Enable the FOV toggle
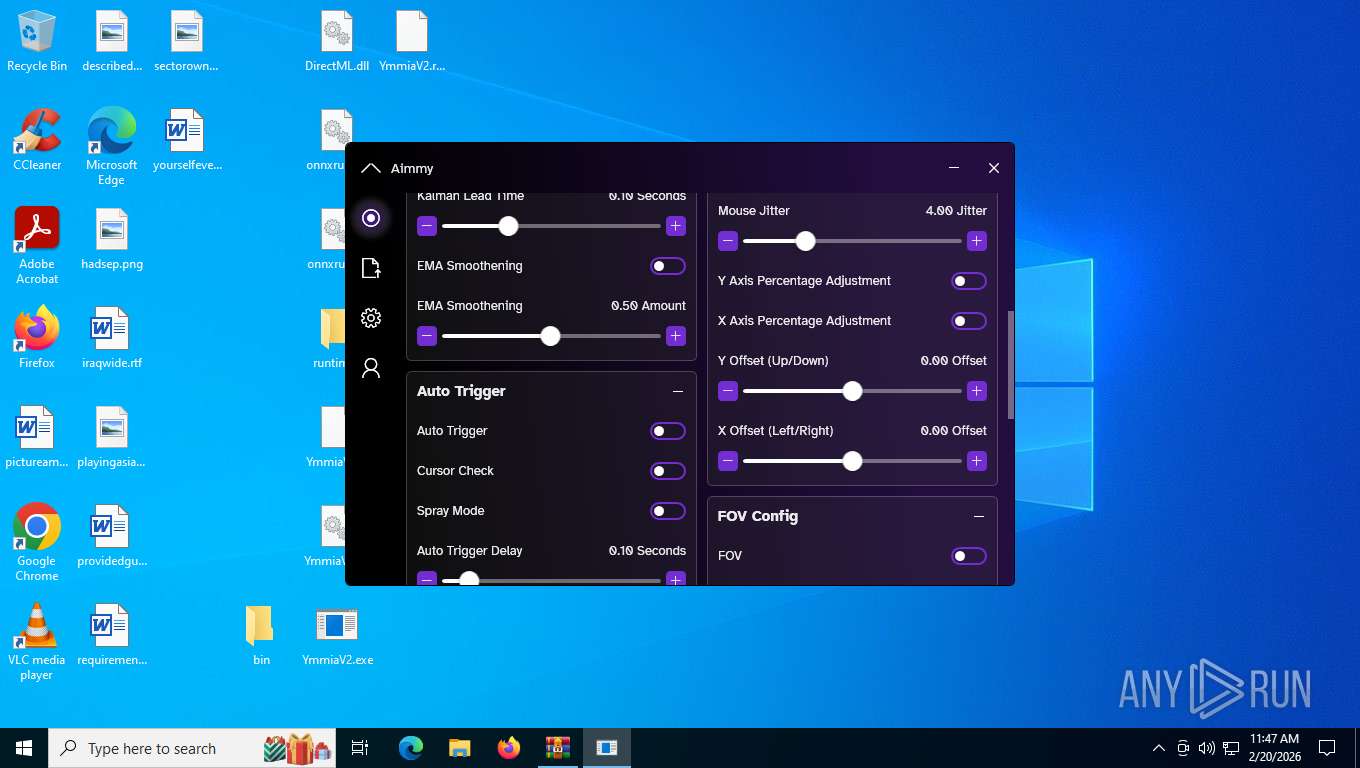 click(969, 556)
